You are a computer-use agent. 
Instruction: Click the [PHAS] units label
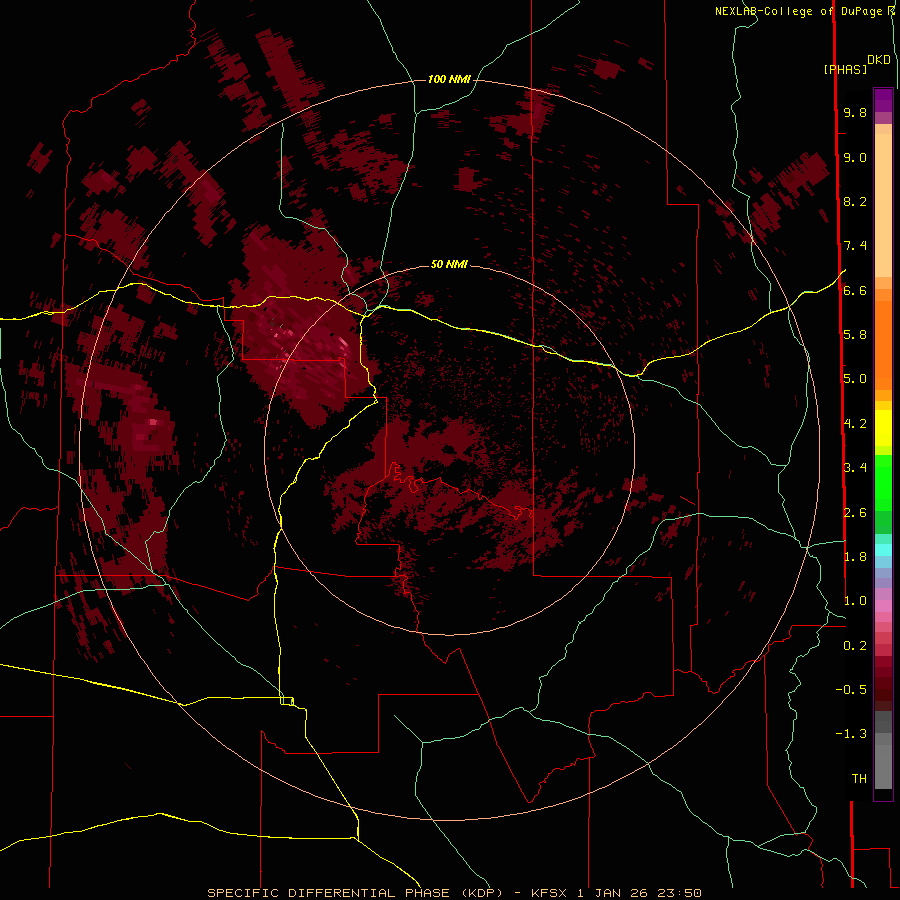click(845, 69)
